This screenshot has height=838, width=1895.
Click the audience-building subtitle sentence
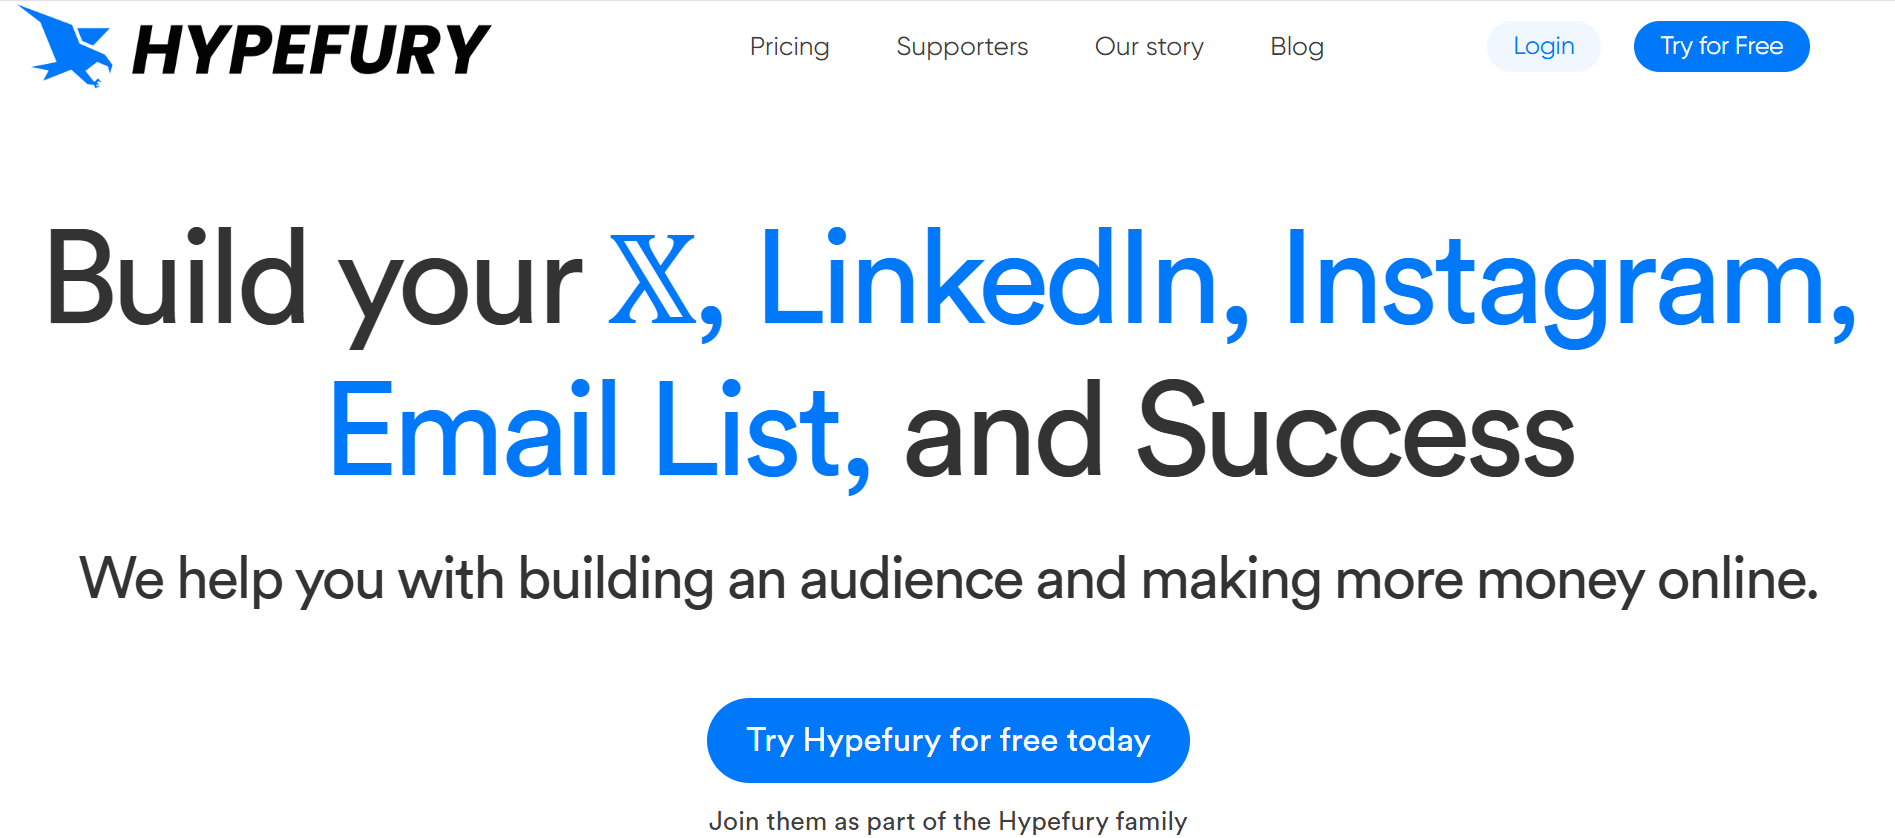[948, 578]
